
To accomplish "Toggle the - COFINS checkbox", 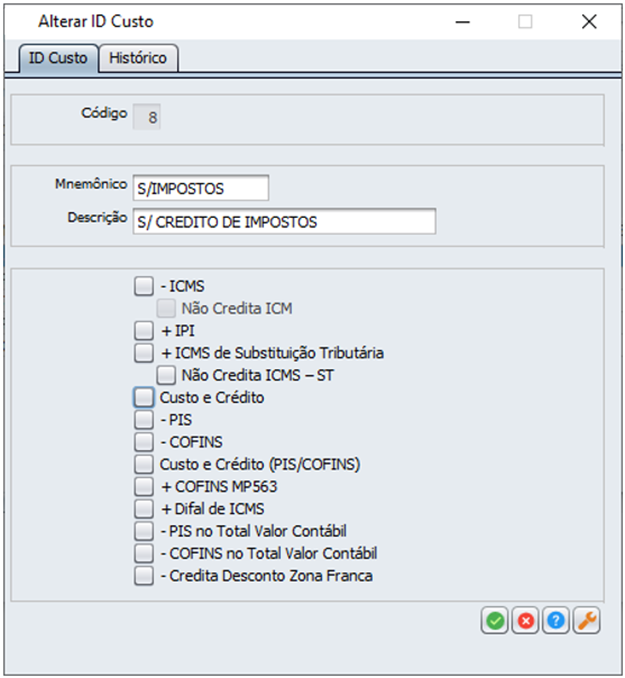I will [x=144, y=442].
